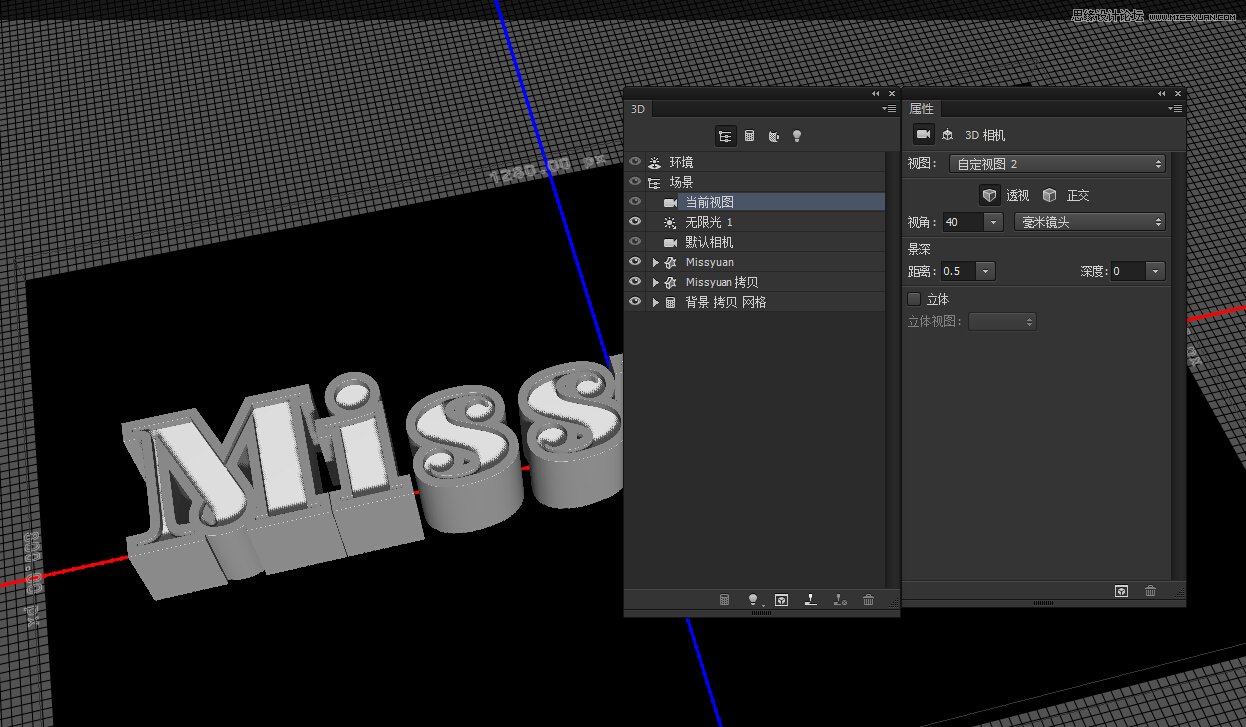Hide the 无限光 1 light
The height and width of the screenshot is (727, 1246).
(x=635, y=222)
